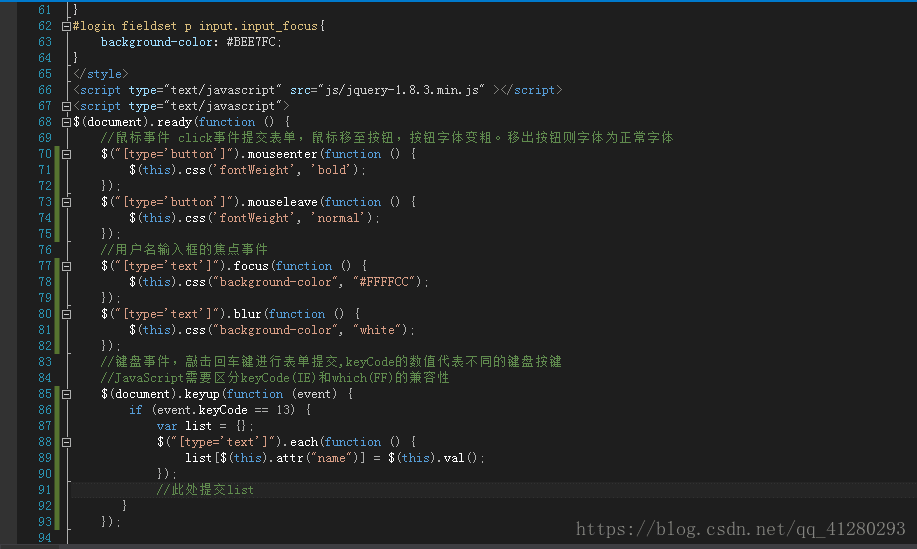Collapse the blur handler on line 80
The image size is (917, 549).
pos(66,315)
